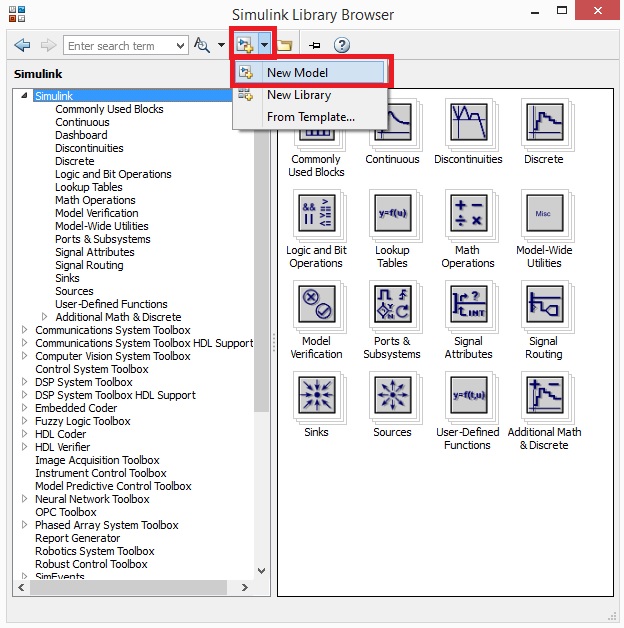Select Dashboard in the library tree

[x=81, y=135]
